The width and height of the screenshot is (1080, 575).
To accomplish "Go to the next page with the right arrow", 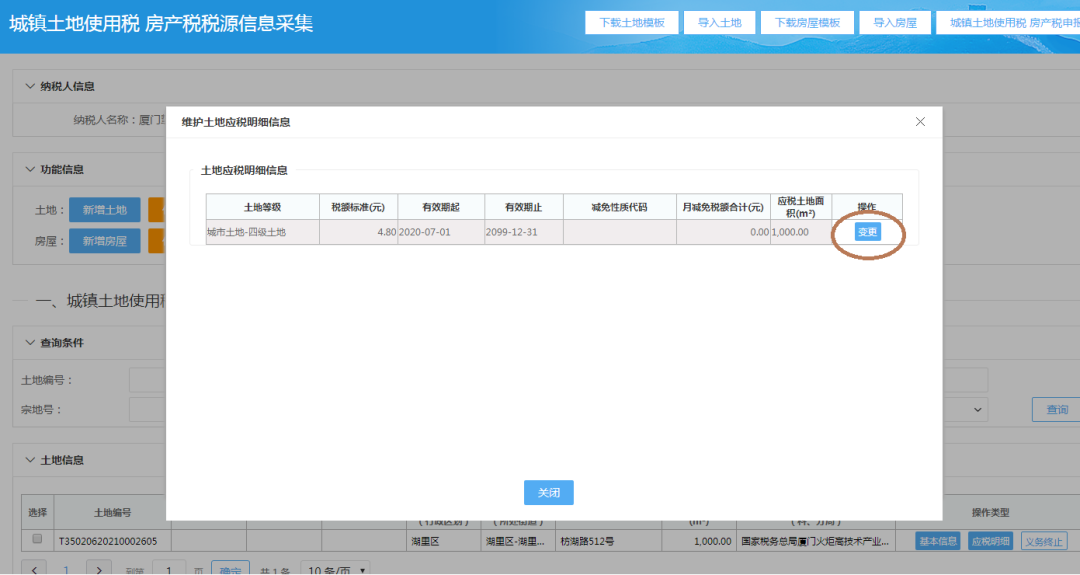I will 98,569.
